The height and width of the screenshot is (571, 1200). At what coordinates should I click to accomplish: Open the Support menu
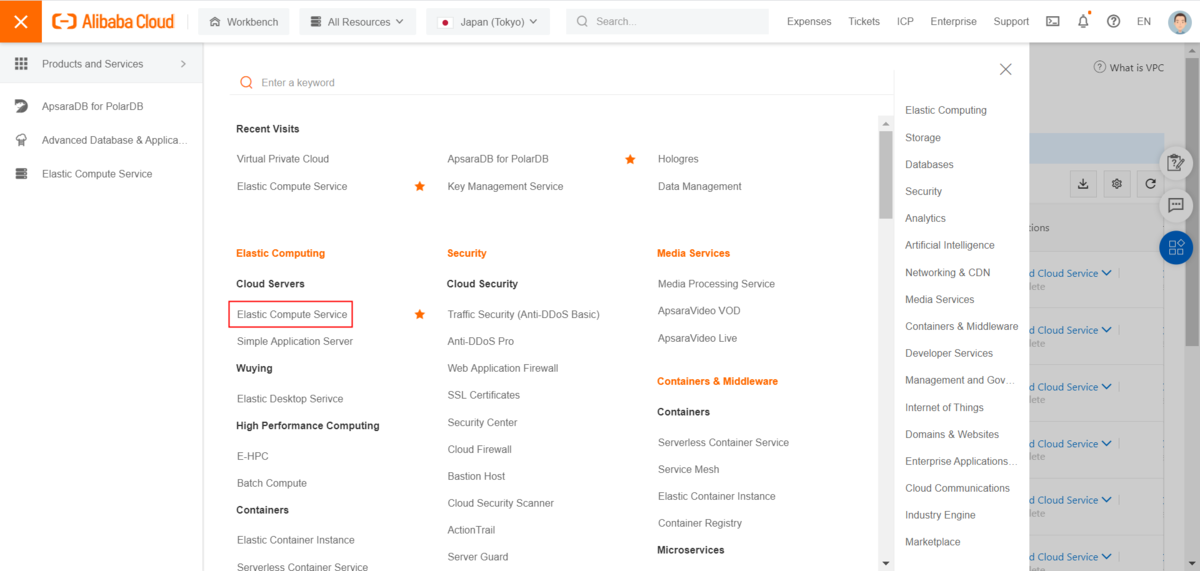(x=1011, y=21)
